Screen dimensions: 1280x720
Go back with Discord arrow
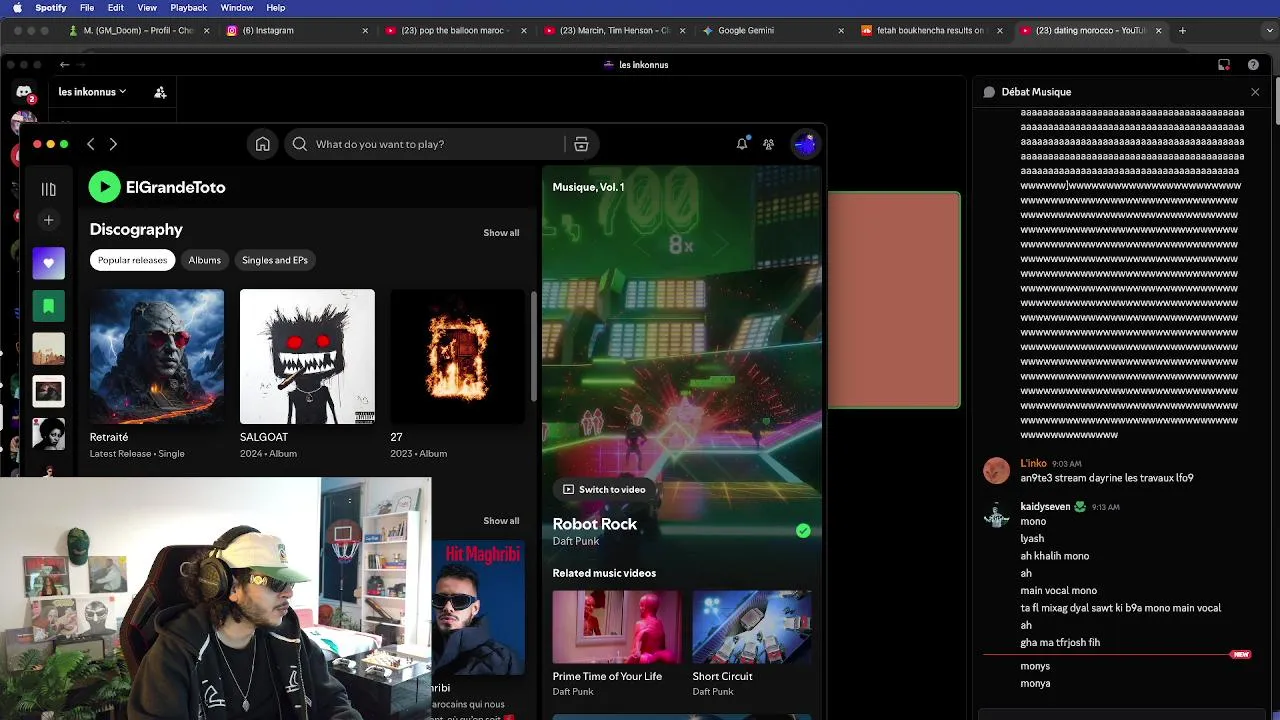tap(64, 65)
